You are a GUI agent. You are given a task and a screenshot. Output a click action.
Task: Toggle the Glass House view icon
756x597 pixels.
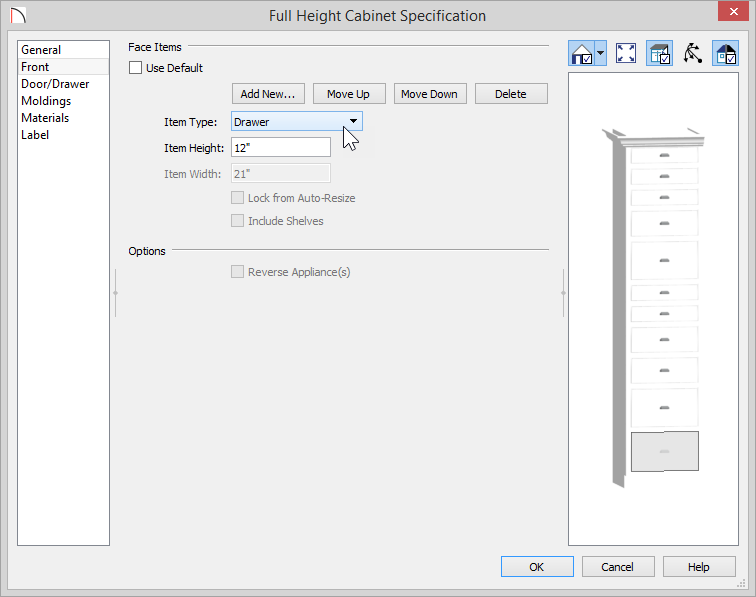click(x=659, y=54)
